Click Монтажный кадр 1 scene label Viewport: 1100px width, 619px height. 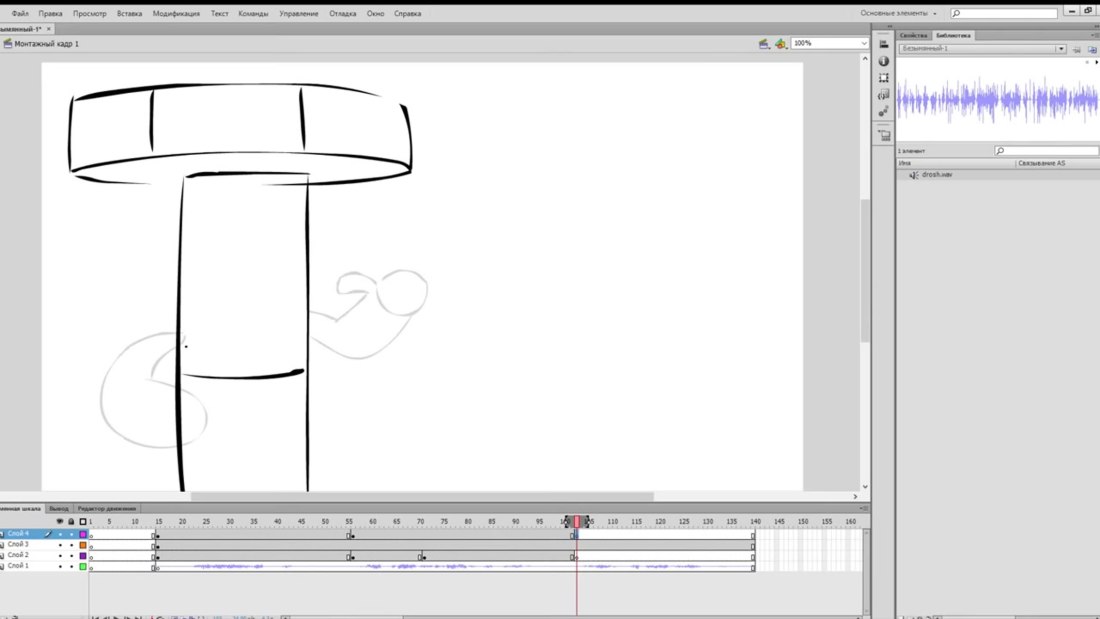(x=46, y=44)
